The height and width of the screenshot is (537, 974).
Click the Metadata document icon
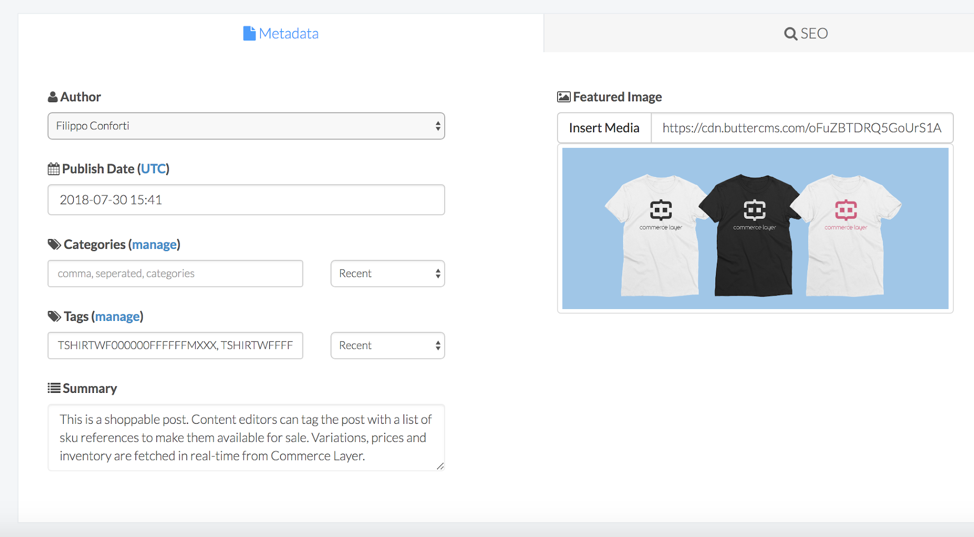[x=249, y=34]
